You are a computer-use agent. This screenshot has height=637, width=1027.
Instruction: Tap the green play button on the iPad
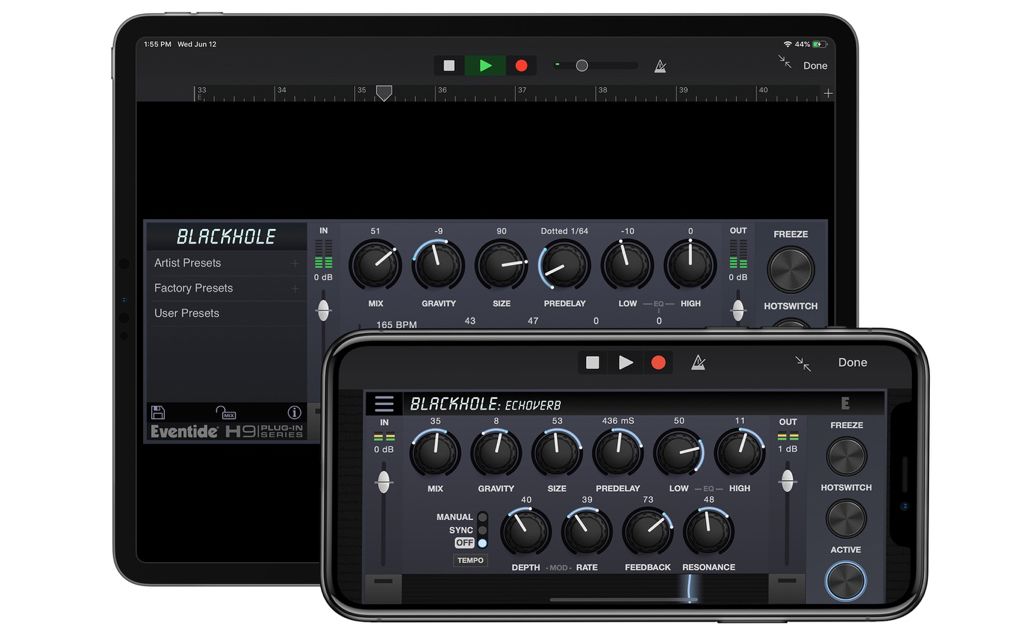pyautogui.click(x=485, y=65)
